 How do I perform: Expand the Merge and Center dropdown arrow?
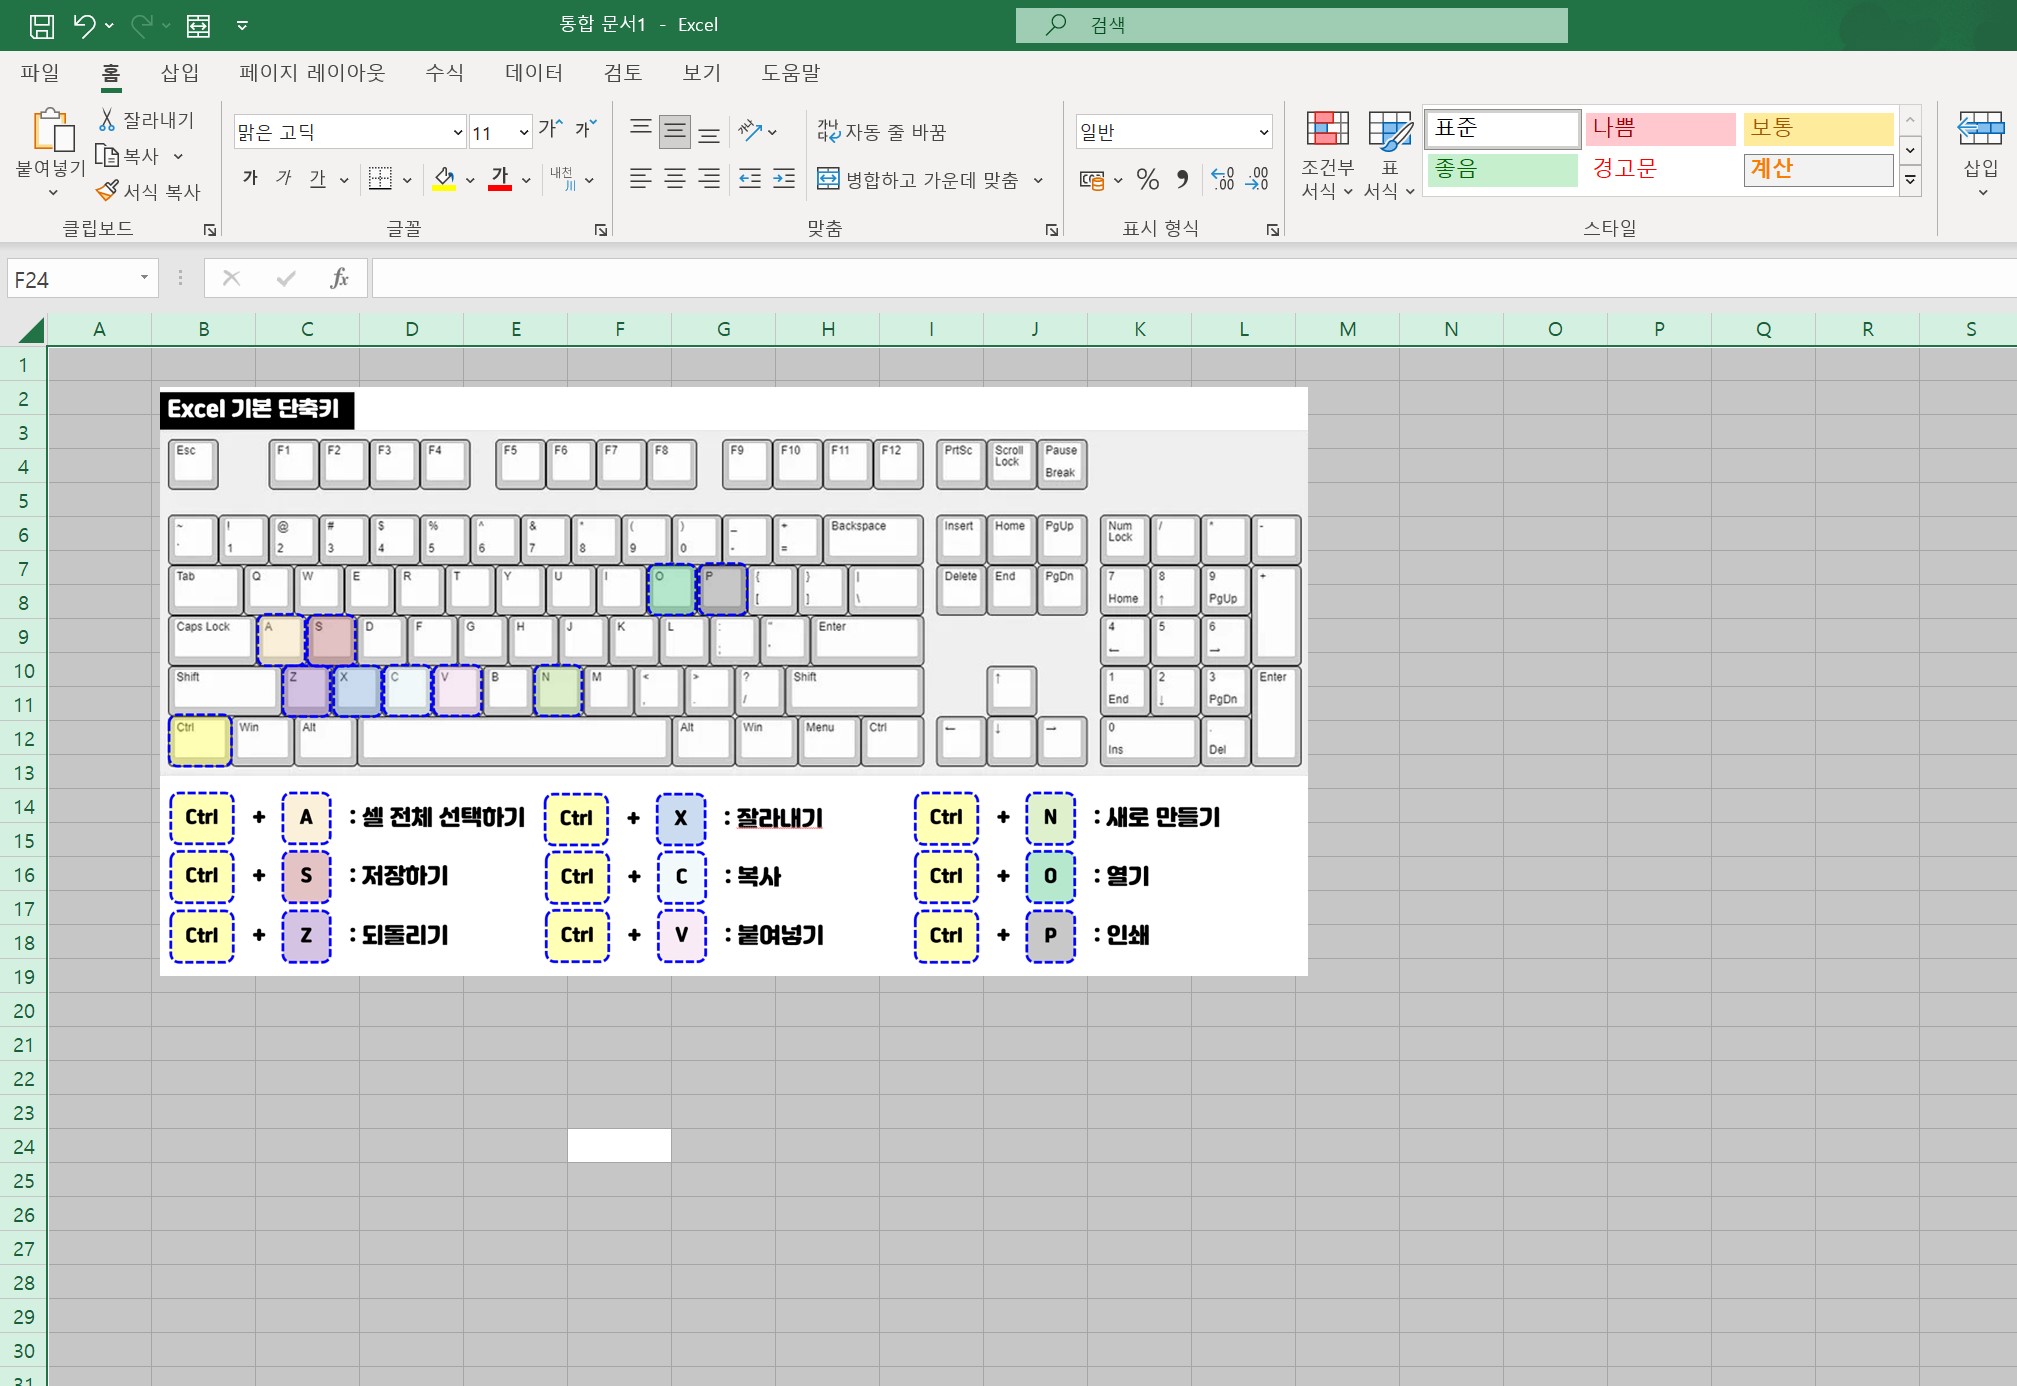[1038, 180]
